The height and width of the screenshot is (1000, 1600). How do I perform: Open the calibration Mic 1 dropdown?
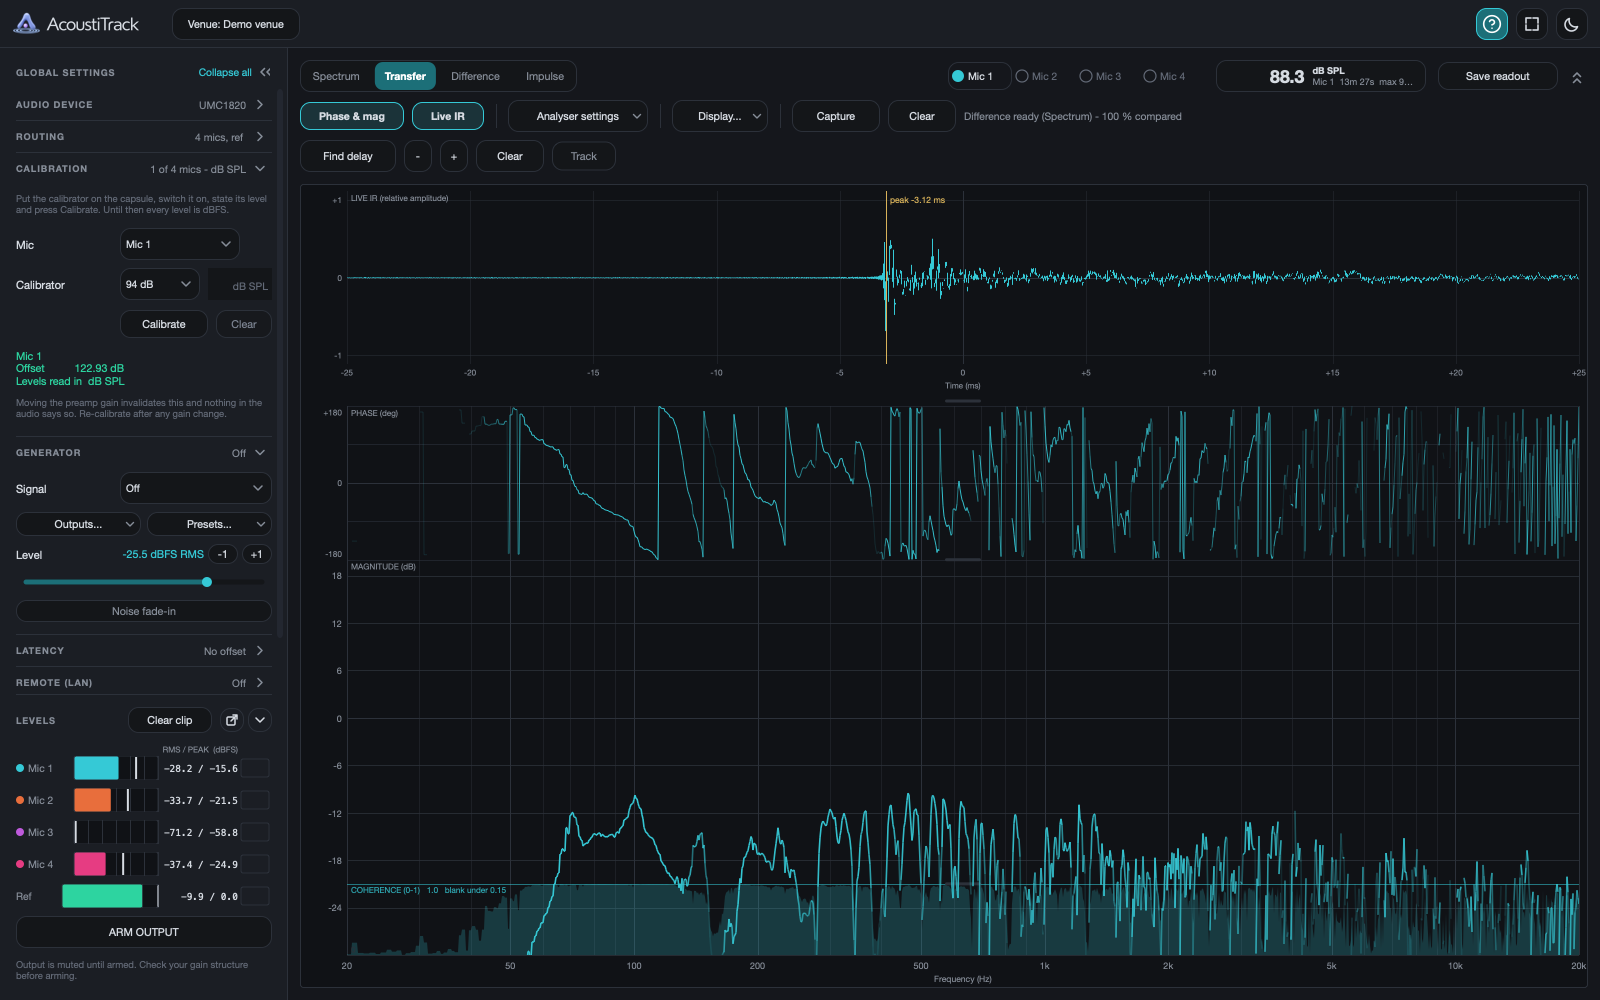pos(180,244)
